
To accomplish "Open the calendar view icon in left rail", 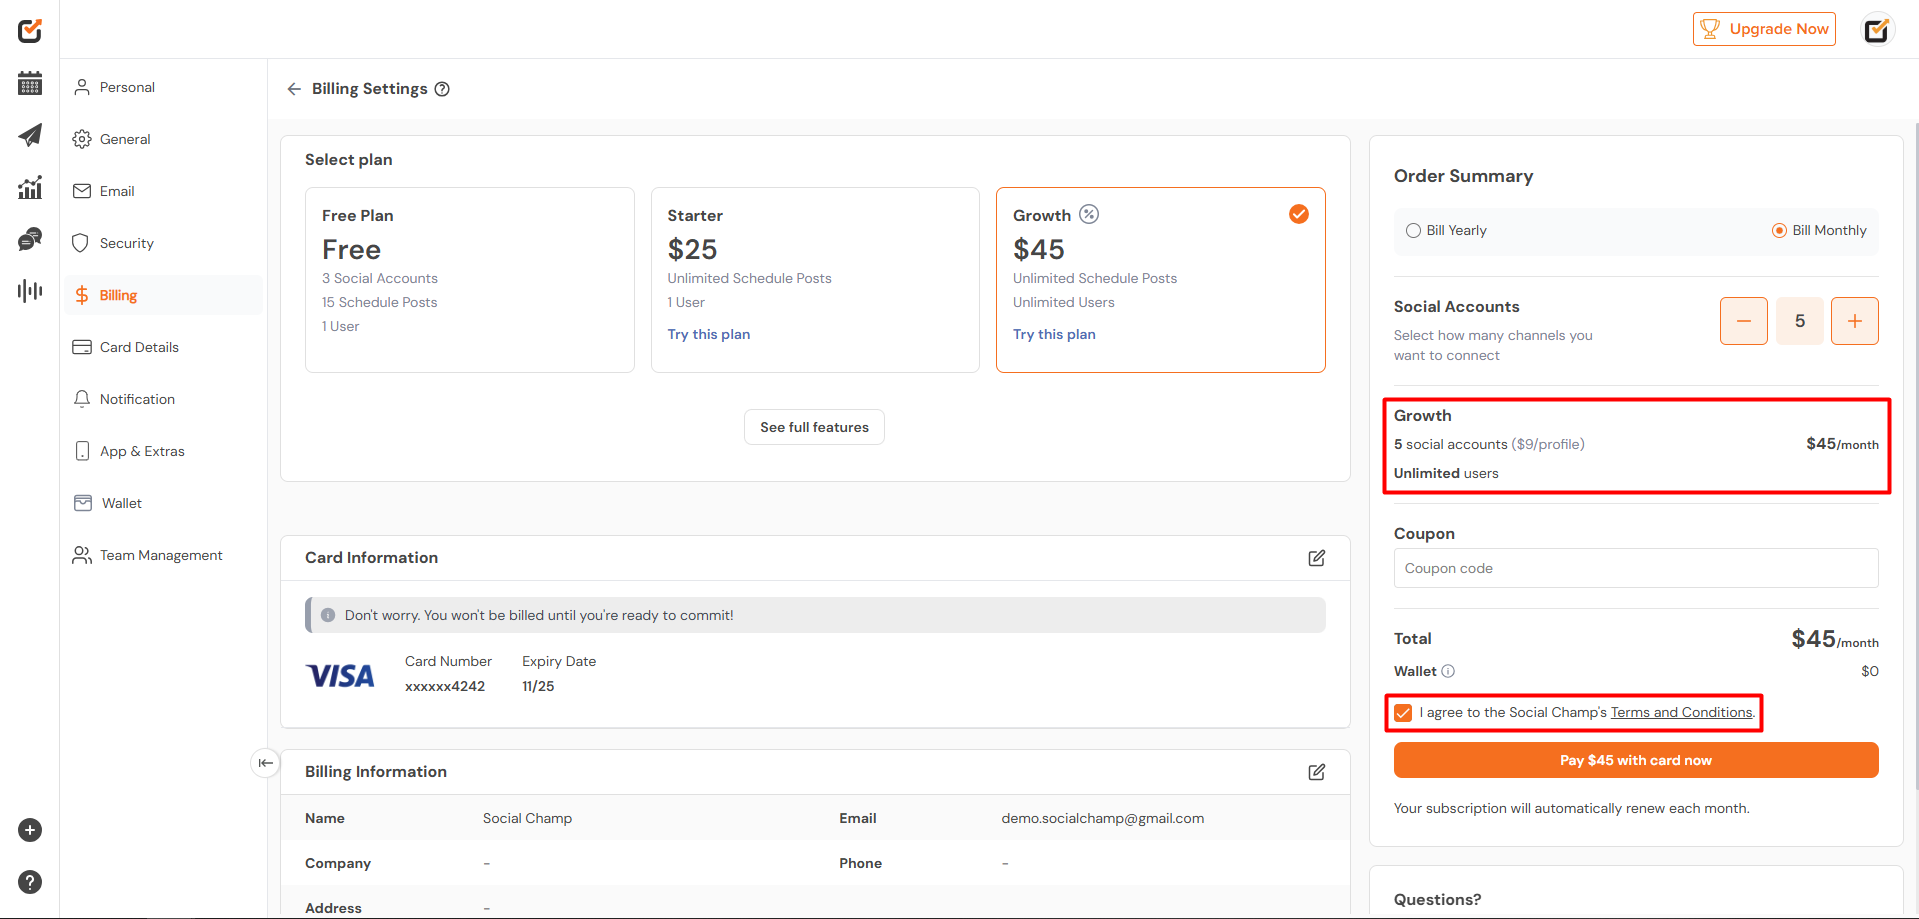I will 30,83.
